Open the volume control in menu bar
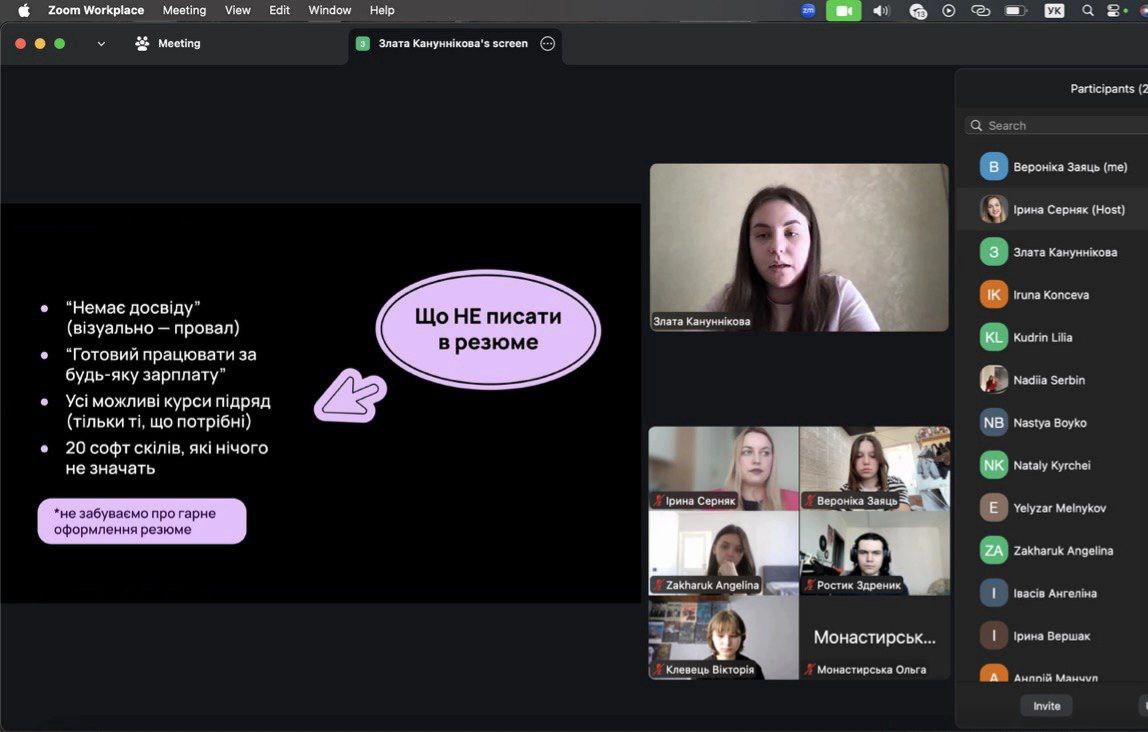1148x732 pixels. click(x=881, y=11)
